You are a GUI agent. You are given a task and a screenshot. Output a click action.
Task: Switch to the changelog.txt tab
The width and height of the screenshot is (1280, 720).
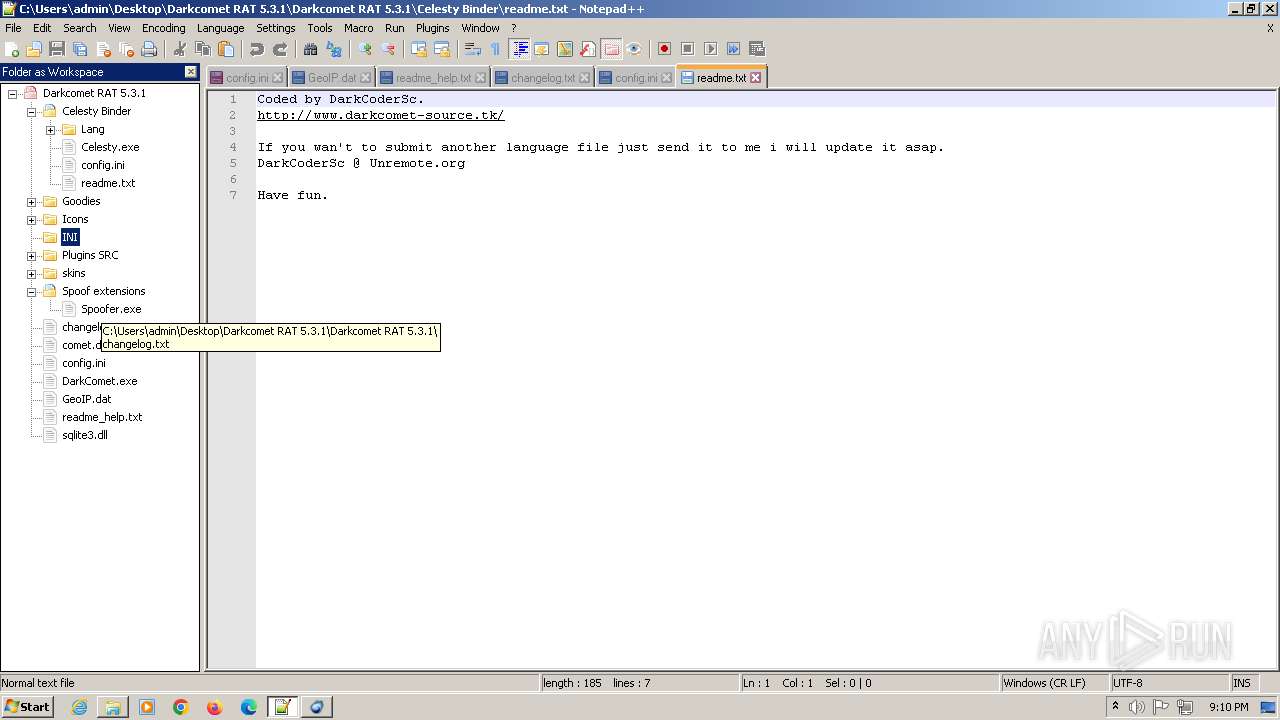click(x=542, y=78)
